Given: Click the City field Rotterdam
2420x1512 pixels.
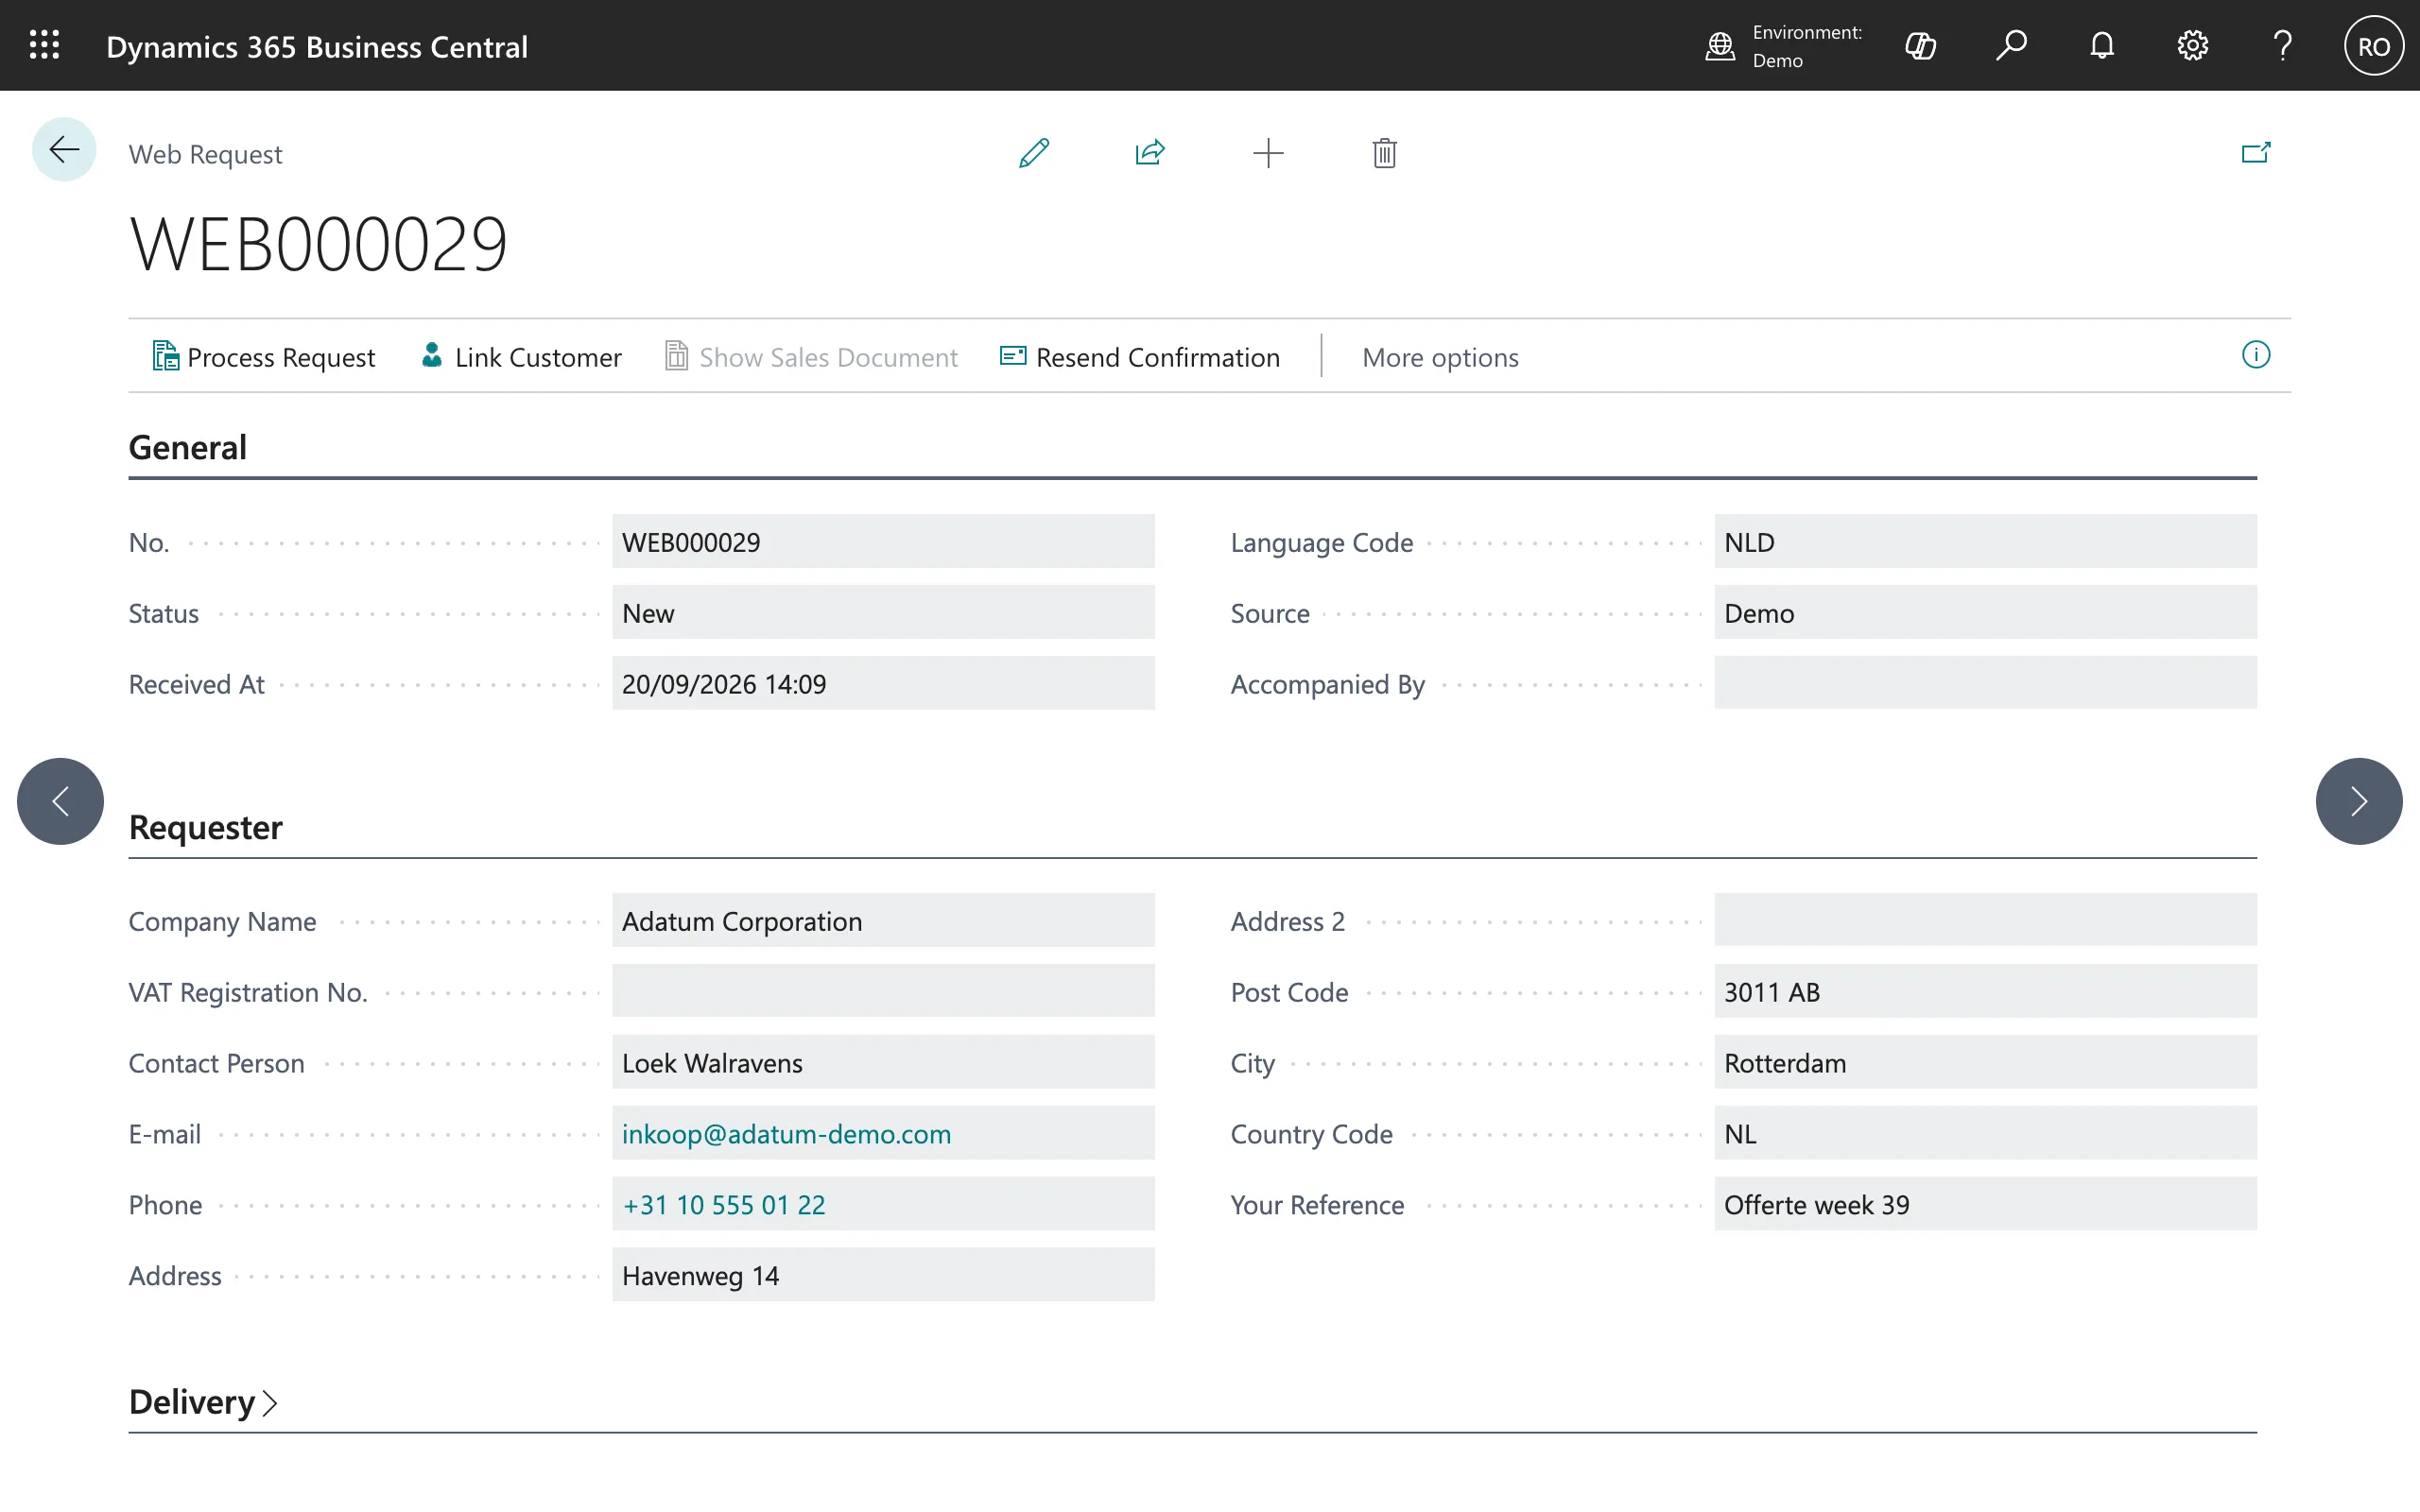Looking at the screenshot, I should 1985,1063.
